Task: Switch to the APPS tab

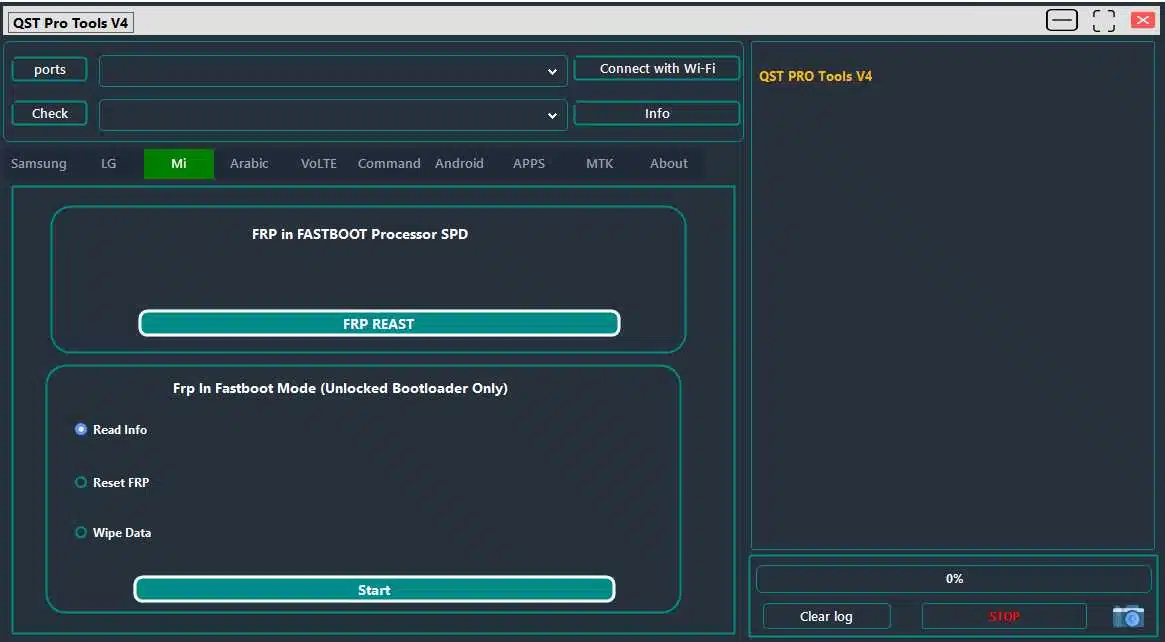Action: coord(529,163)
